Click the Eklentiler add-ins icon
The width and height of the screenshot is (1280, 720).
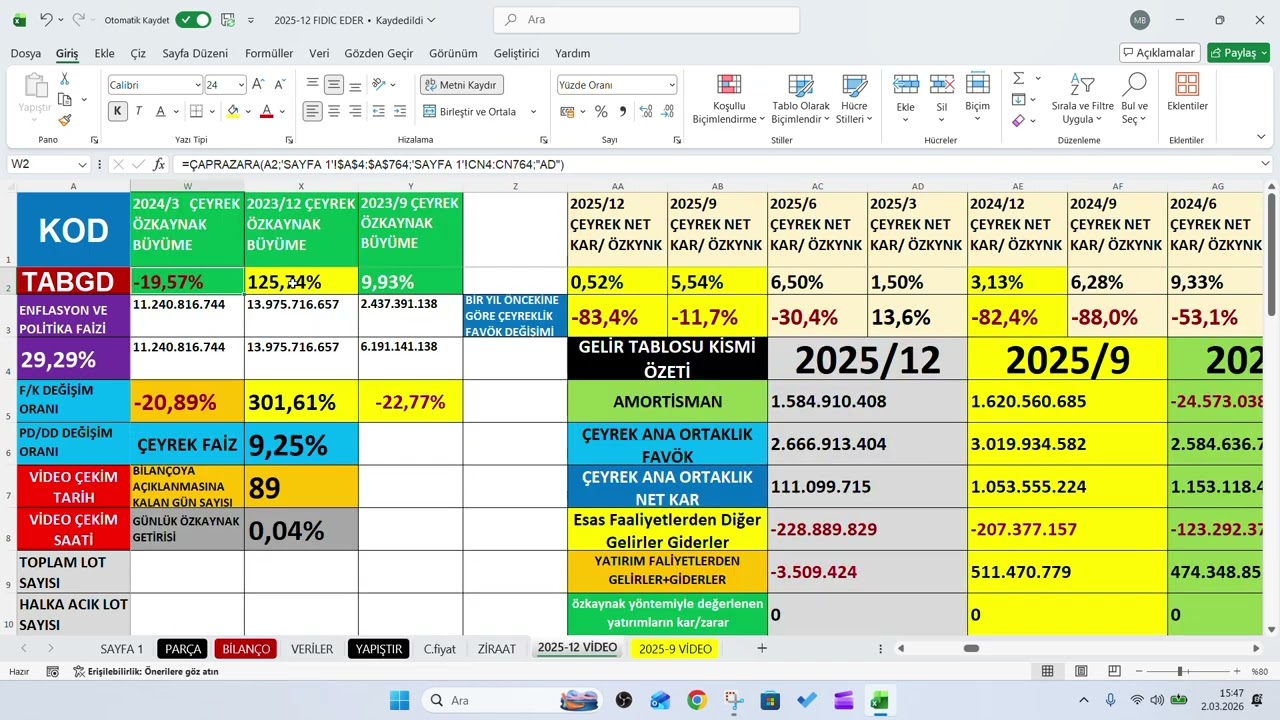click(1187, 92)
